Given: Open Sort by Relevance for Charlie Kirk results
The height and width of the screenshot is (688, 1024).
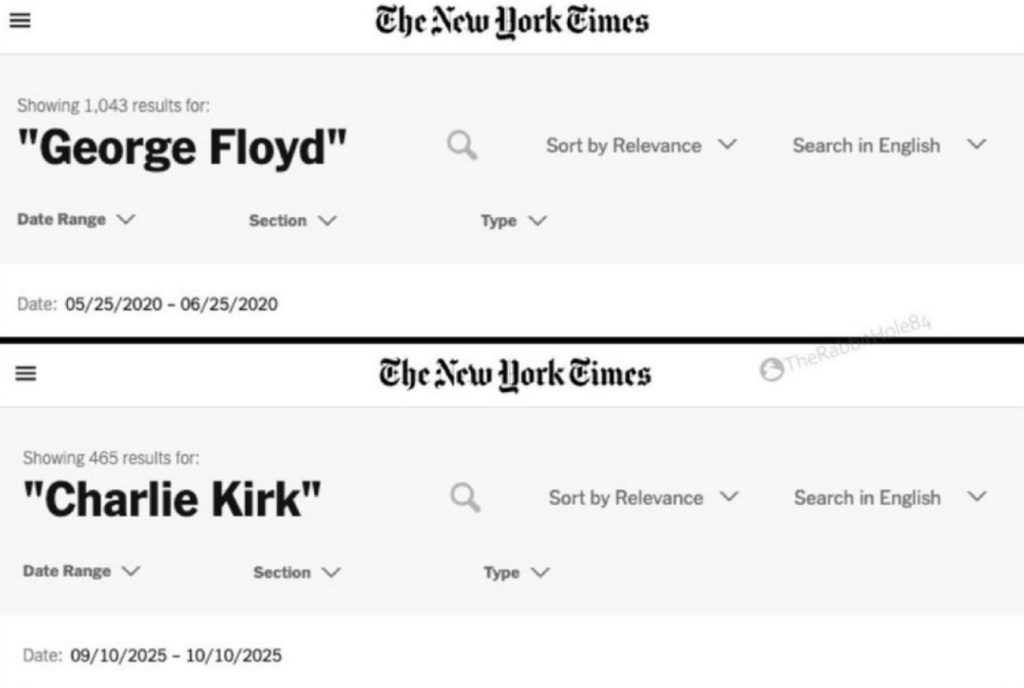Looking at the screenshot, I should 643,497.
